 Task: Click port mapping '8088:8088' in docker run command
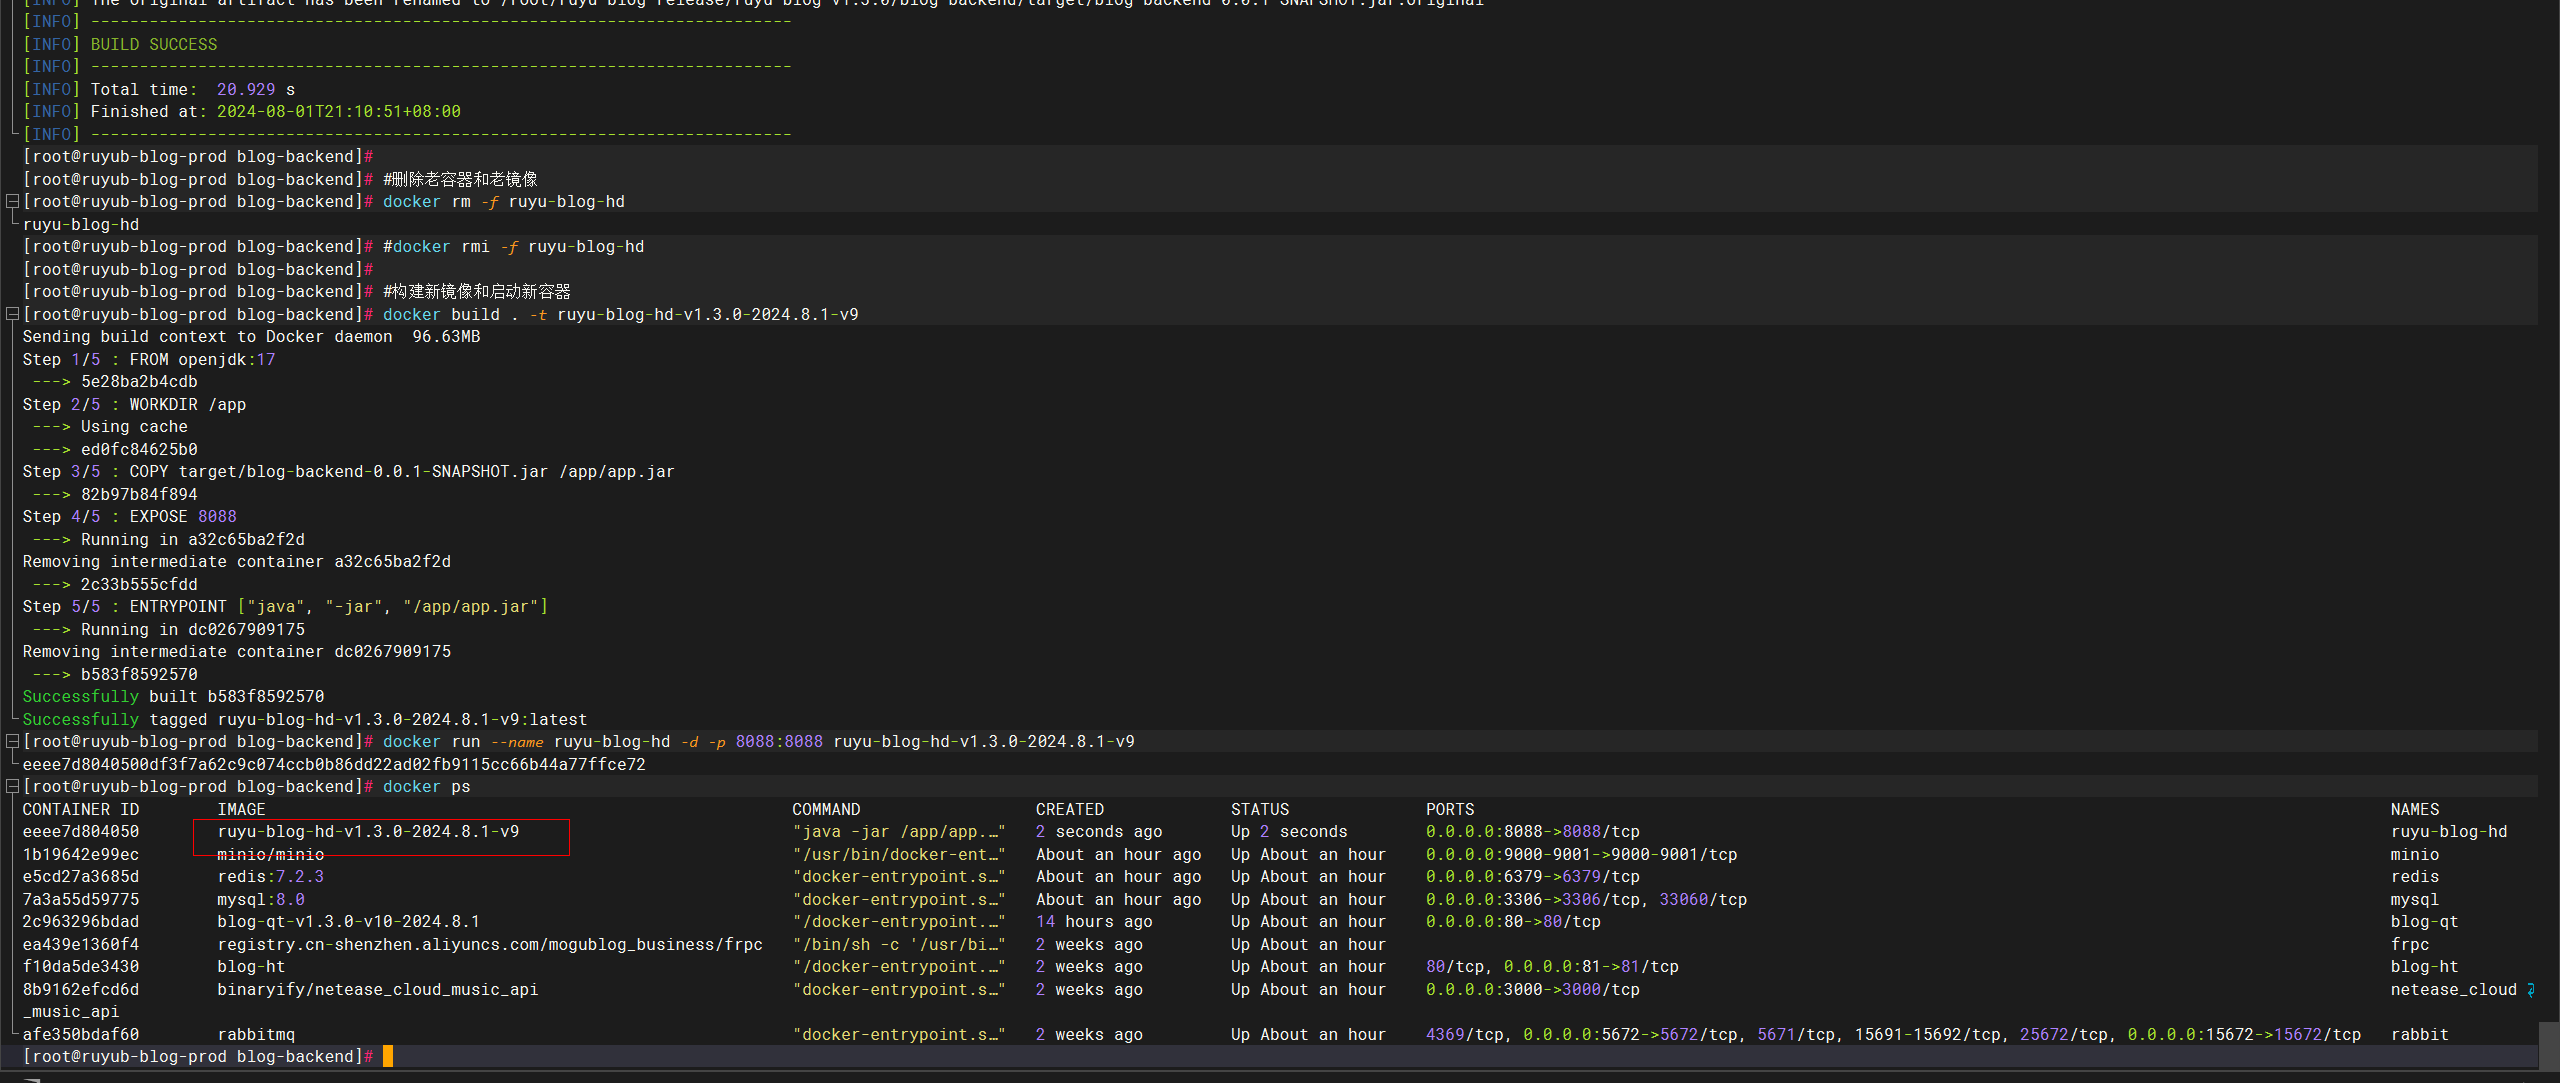click(779, 741)
